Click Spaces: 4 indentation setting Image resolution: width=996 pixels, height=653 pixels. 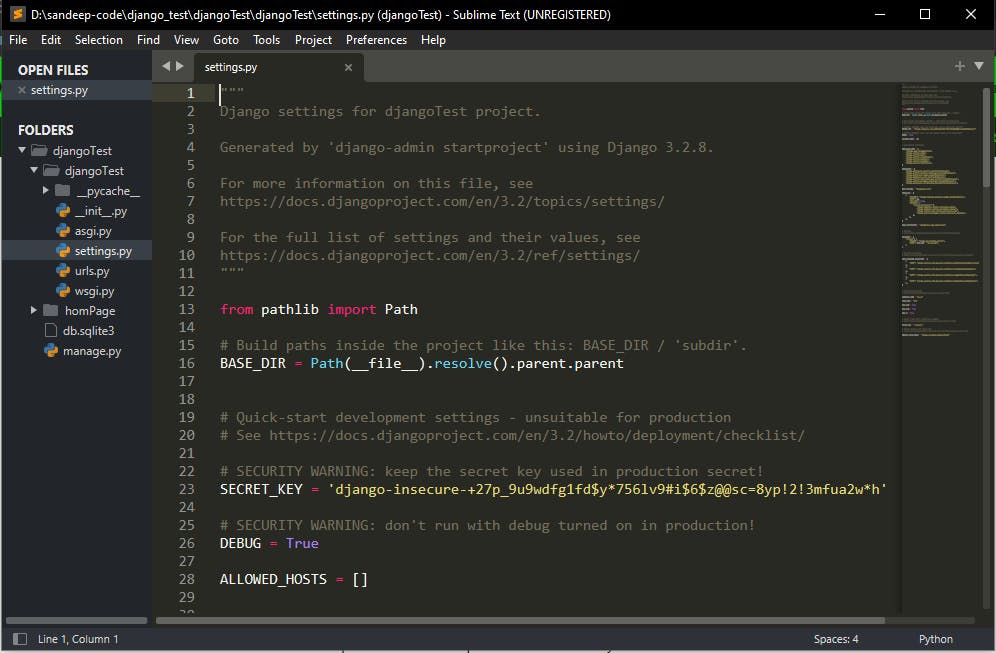click(x=836, y=639)
